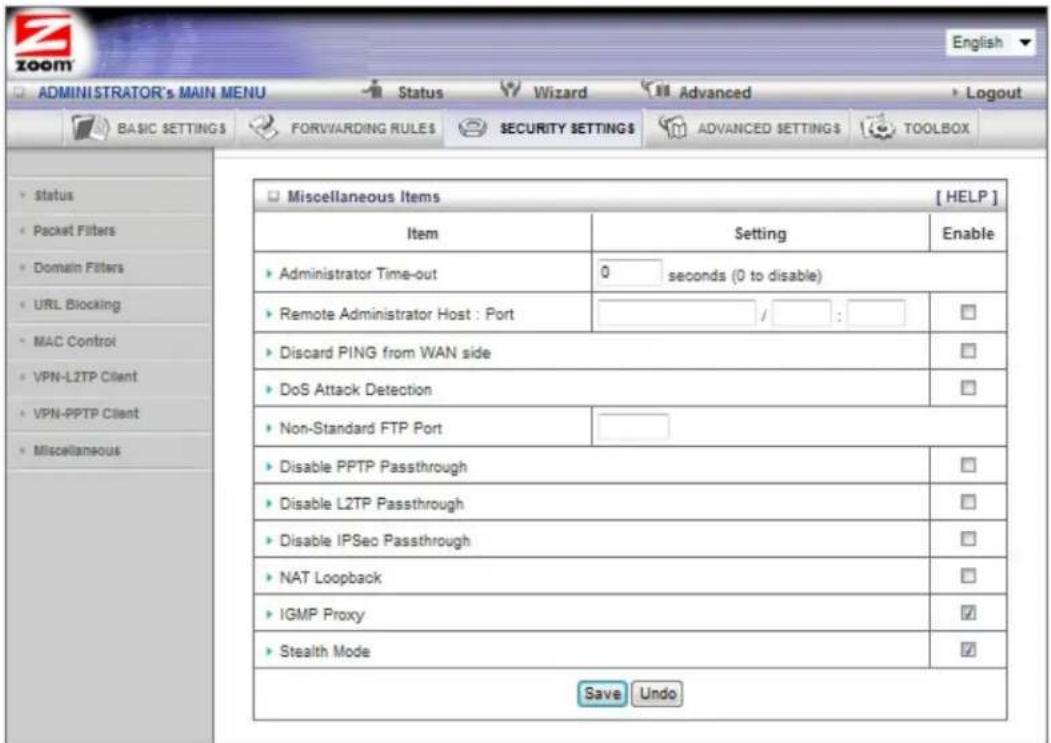1051x743 pixels.
Task: Uncheck the Stealth Mode checkbox
Action: pos(968,650)
